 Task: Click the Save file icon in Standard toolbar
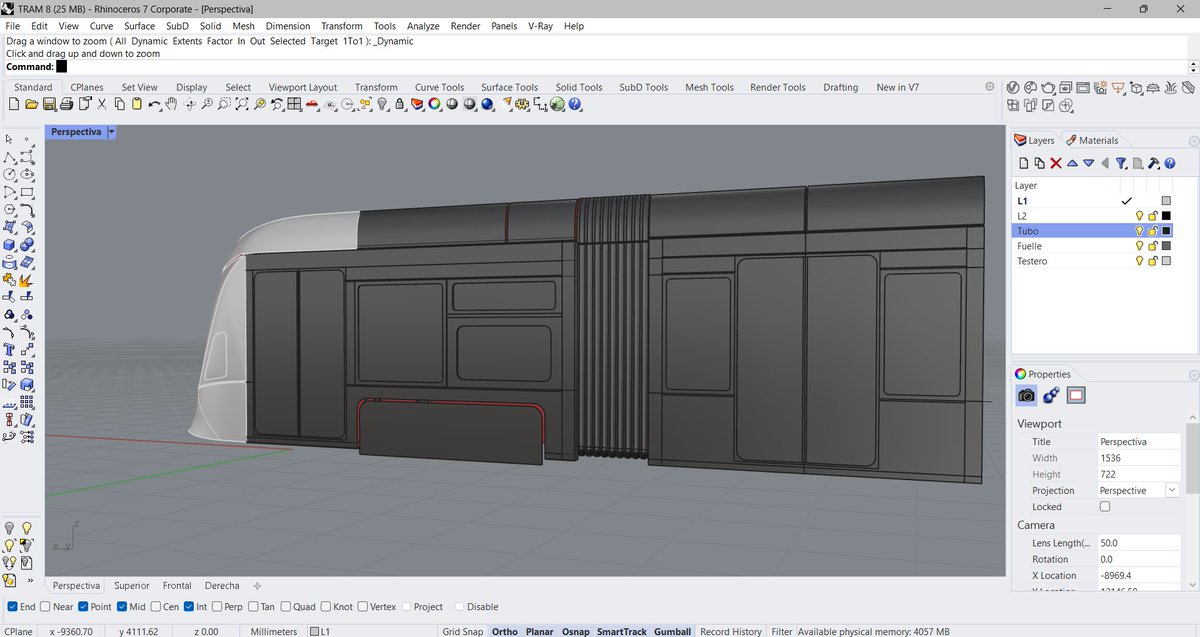tap(48, 104)
